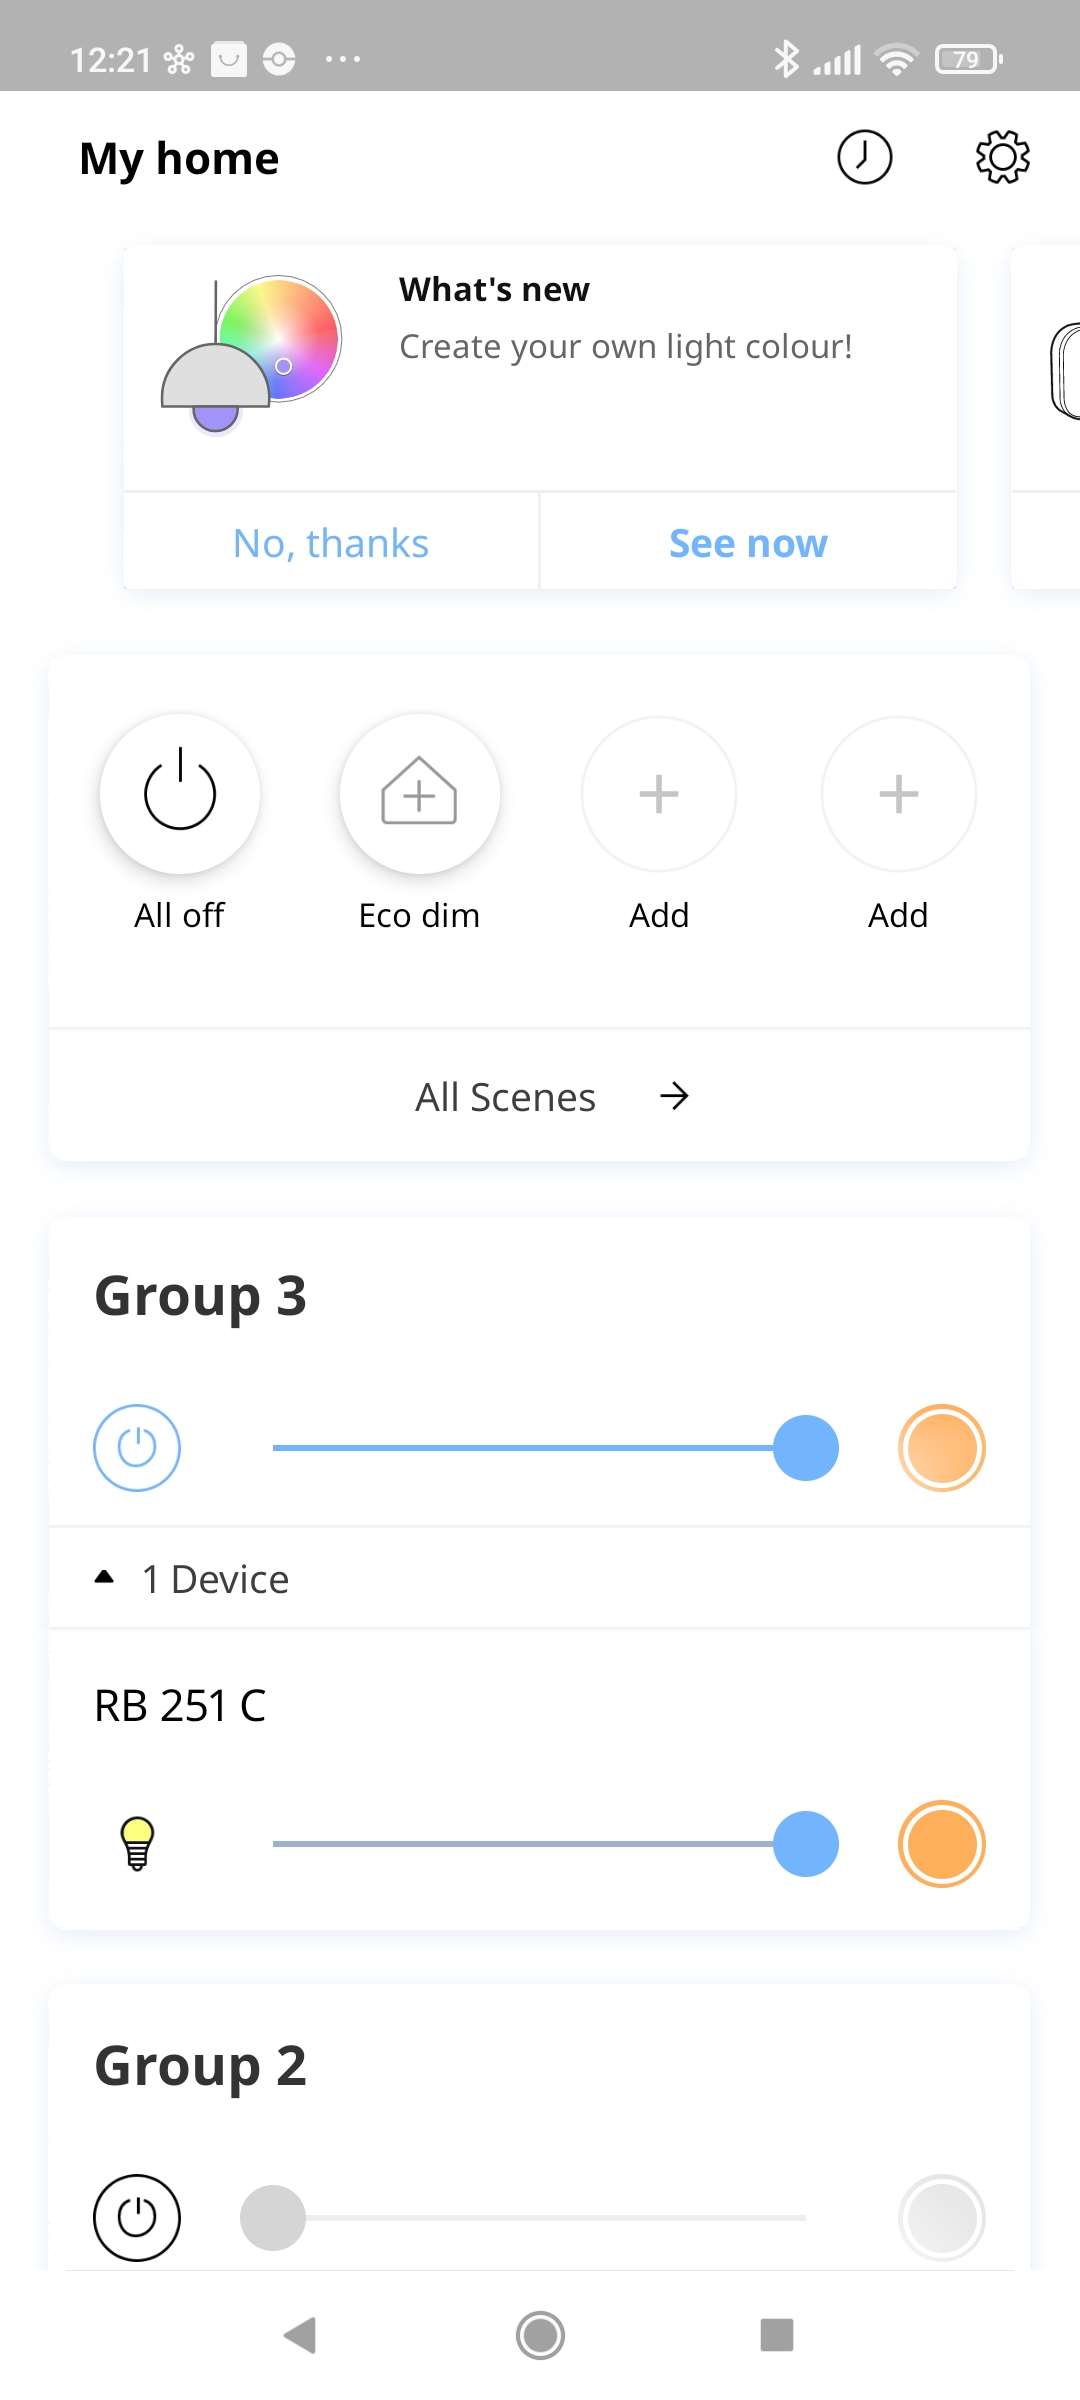This screenshot has height=2400, width=1080.
Task: Open RB 251 C colour swatch
Action: point(941,1843)
